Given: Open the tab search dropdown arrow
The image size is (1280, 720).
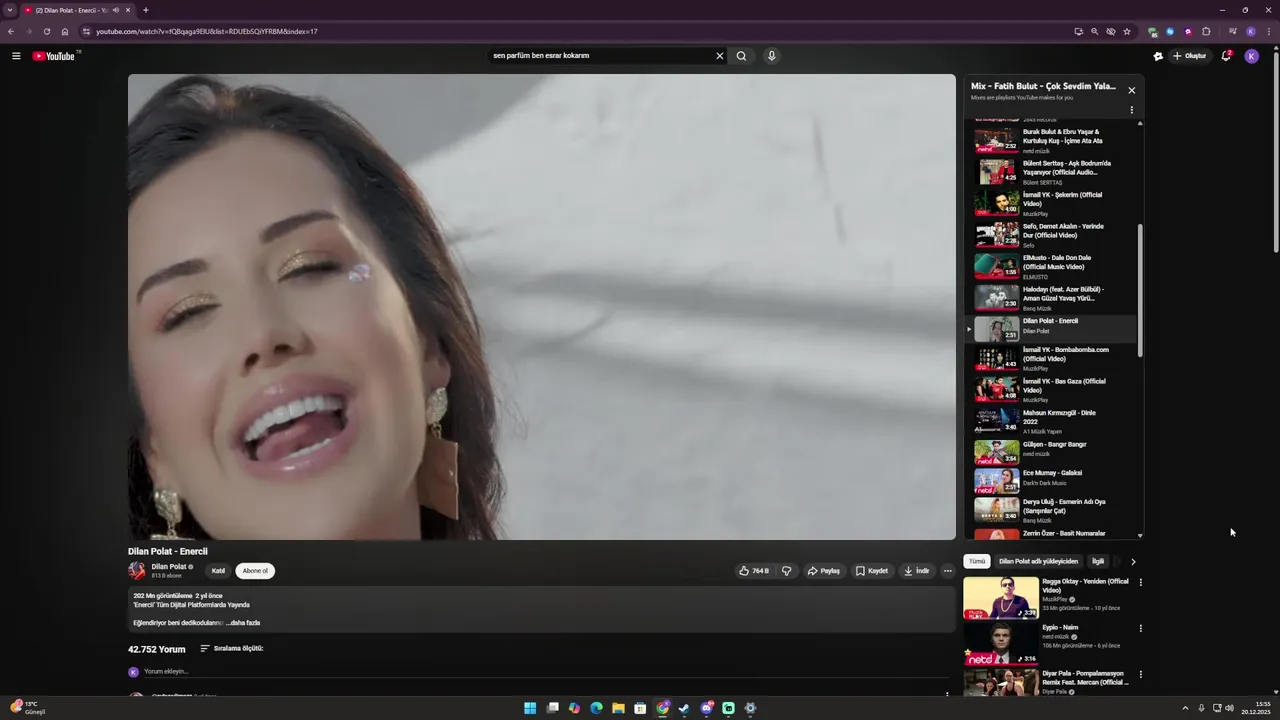Looking at the screenshot, I should [10, 10].
